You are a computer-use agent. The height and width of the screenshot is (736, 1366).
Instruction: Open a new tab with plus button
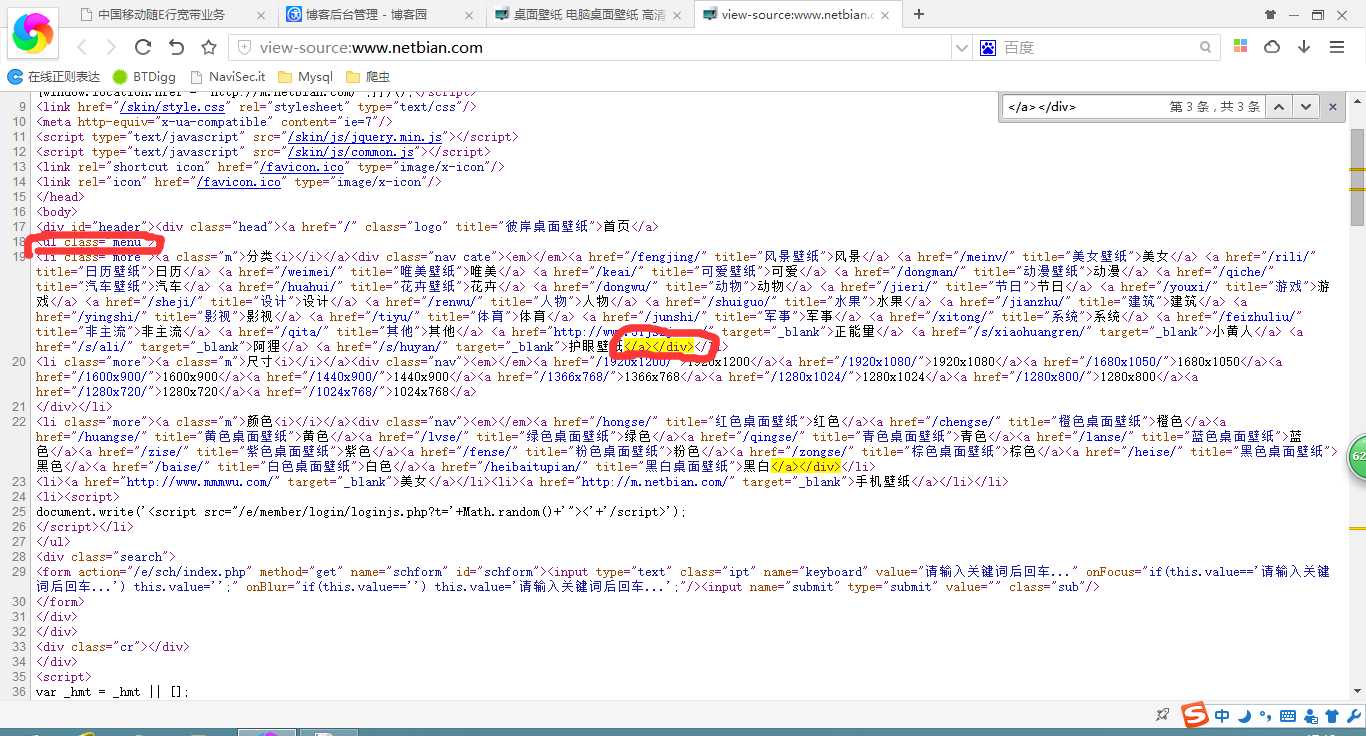pyautogui.click(x=919, y=14)
